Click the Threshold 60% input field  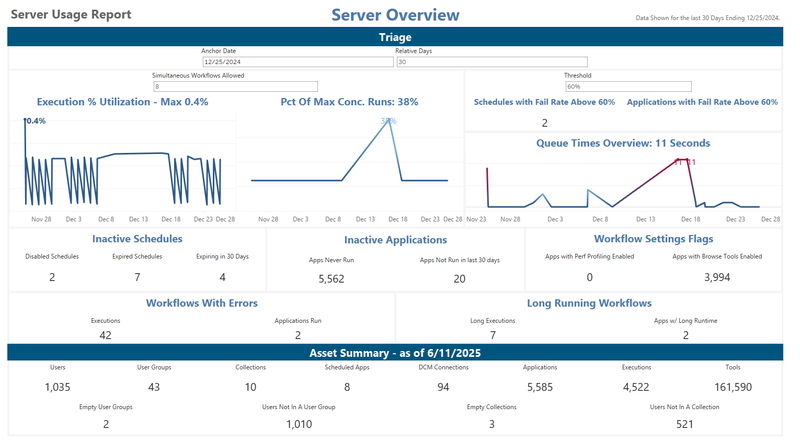(628, 86)
